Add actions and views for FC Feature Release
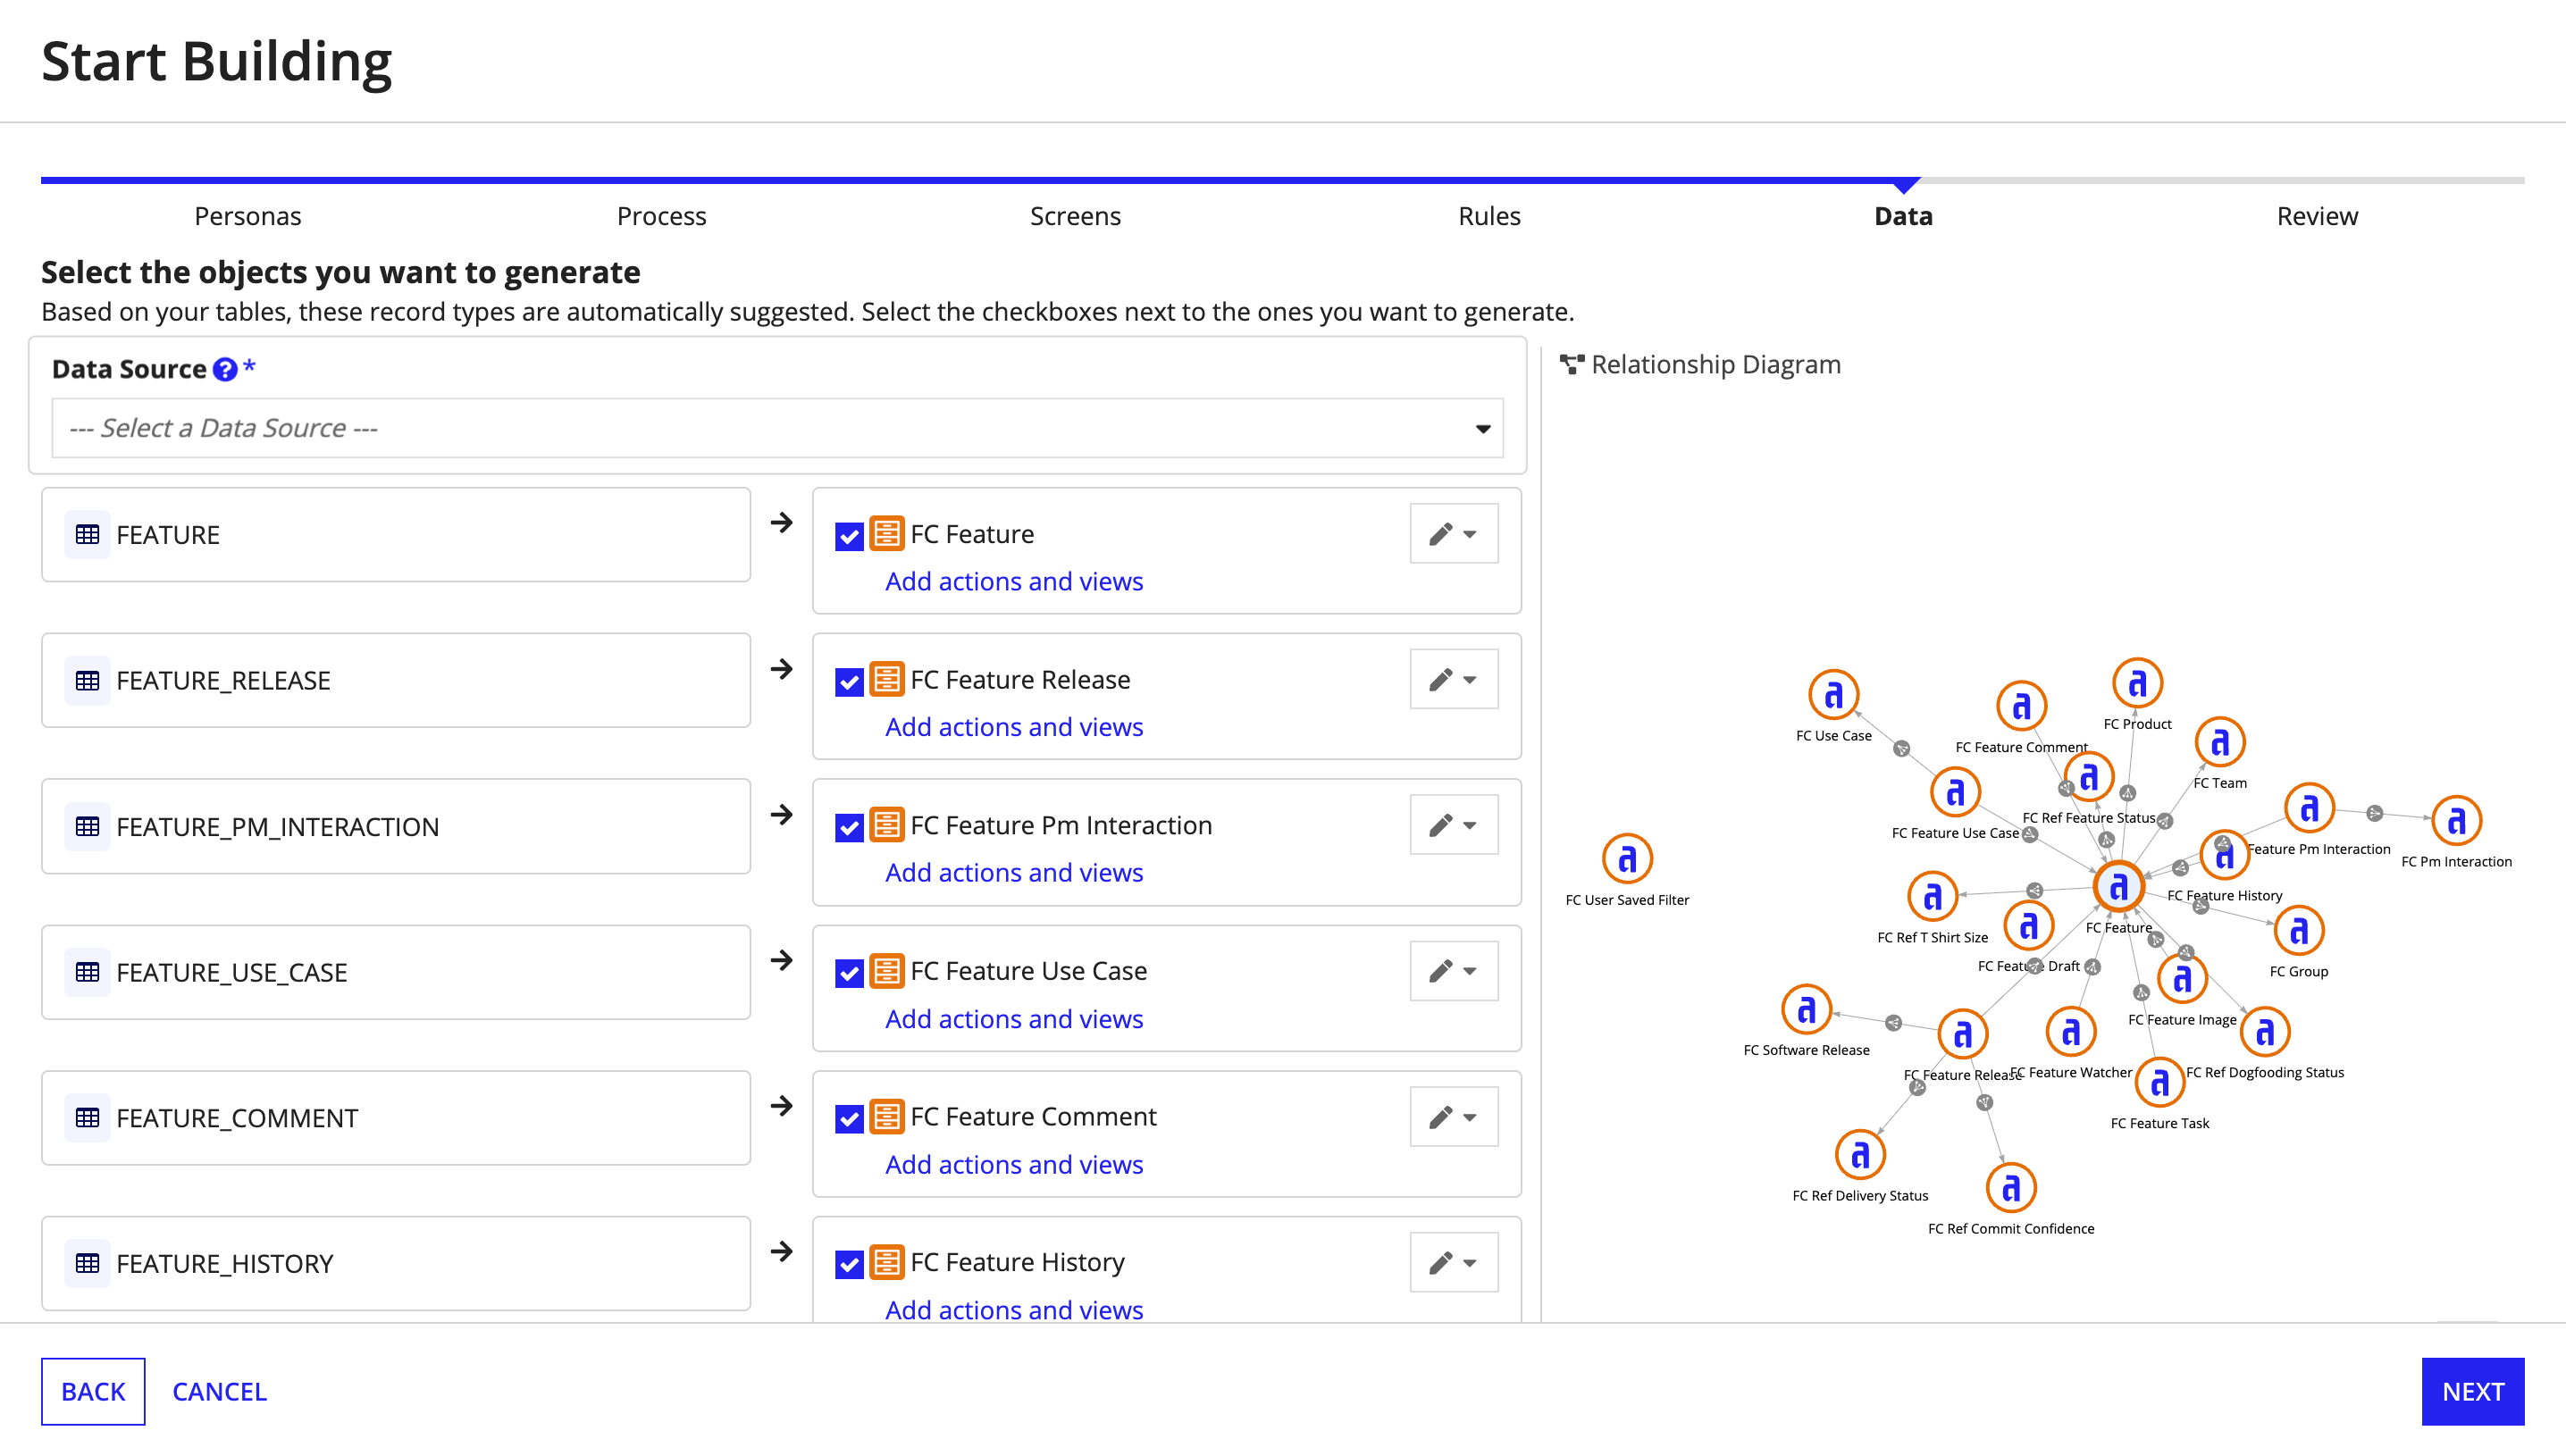 point(1014,727)
